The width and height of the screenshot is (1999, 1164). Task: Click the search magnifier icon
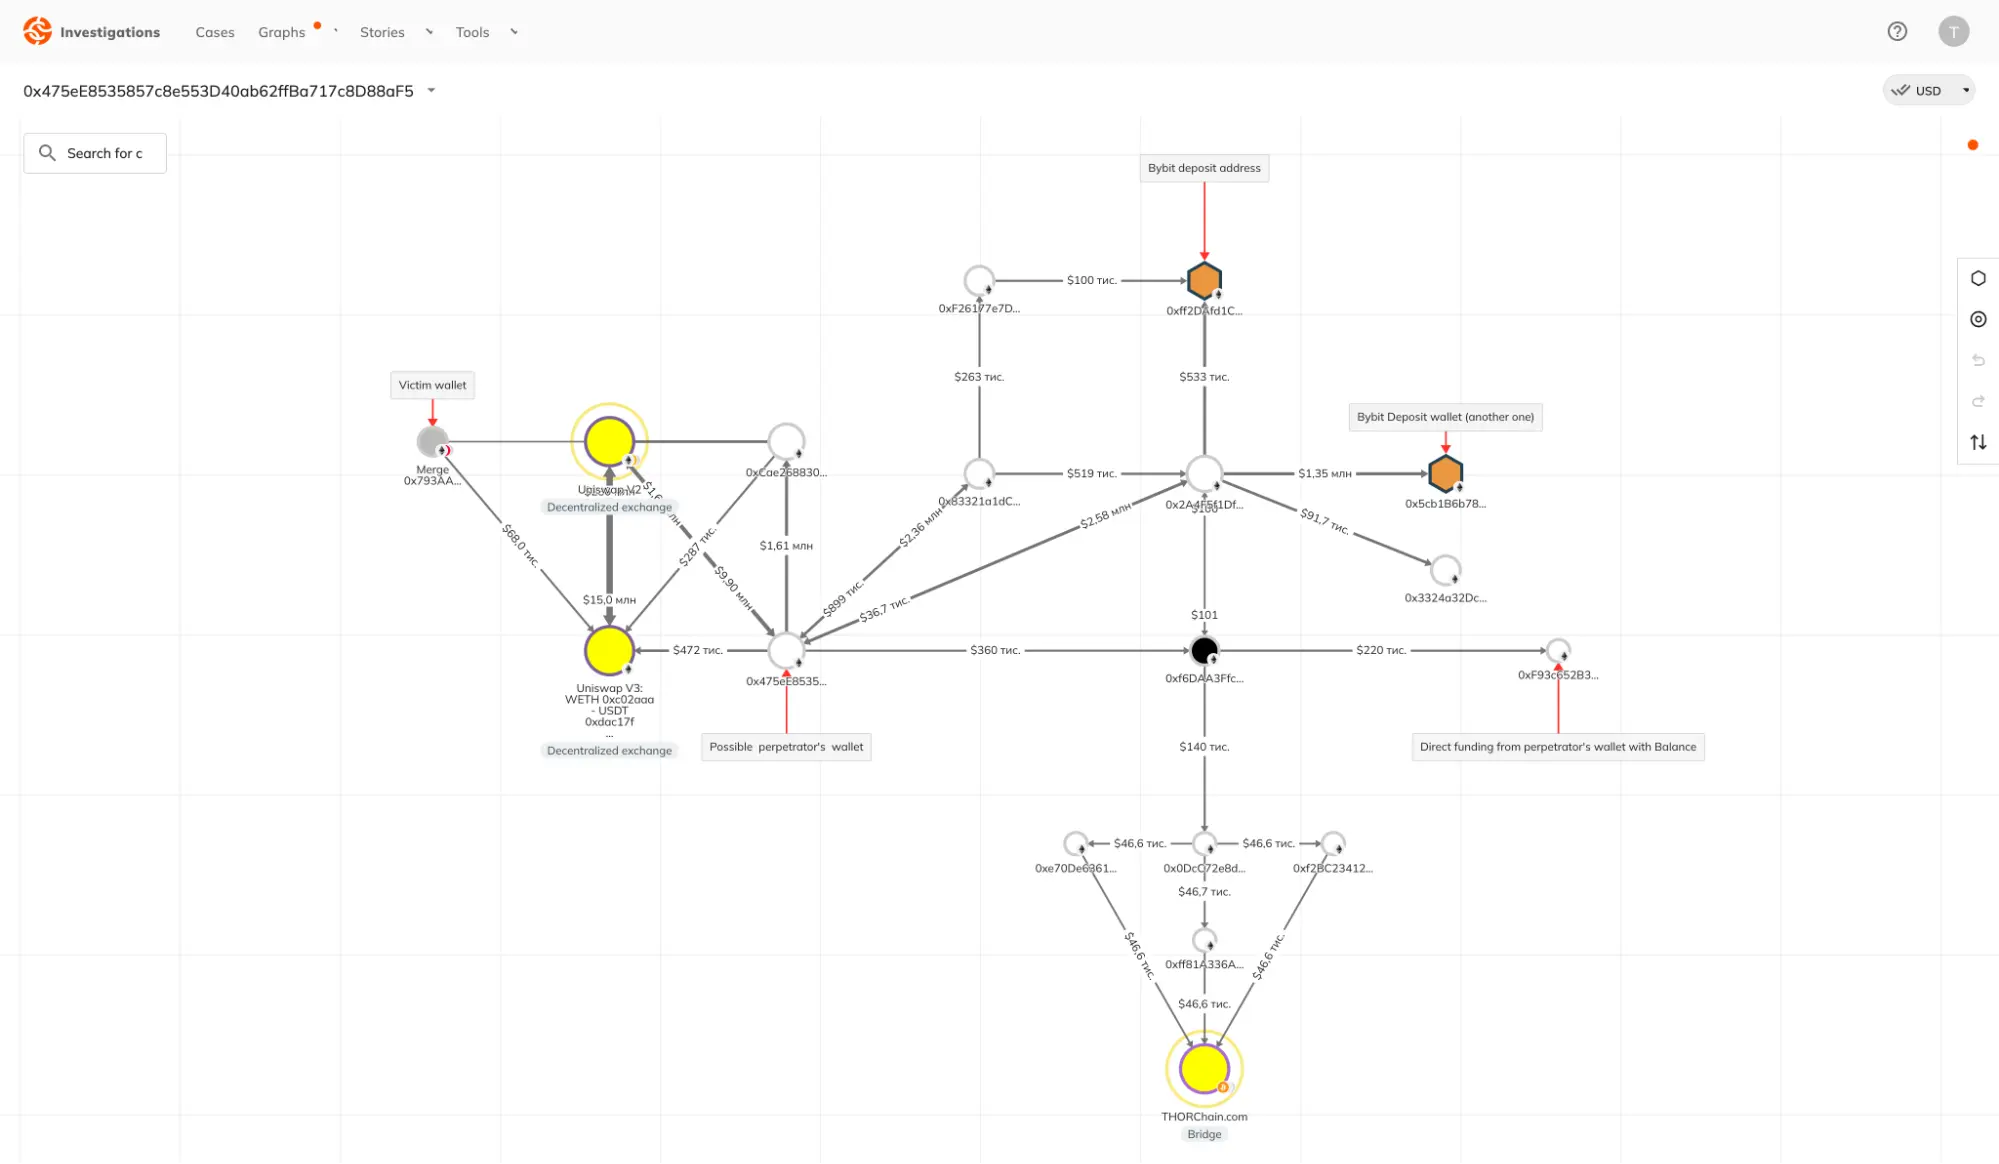[x=47, y=153]
